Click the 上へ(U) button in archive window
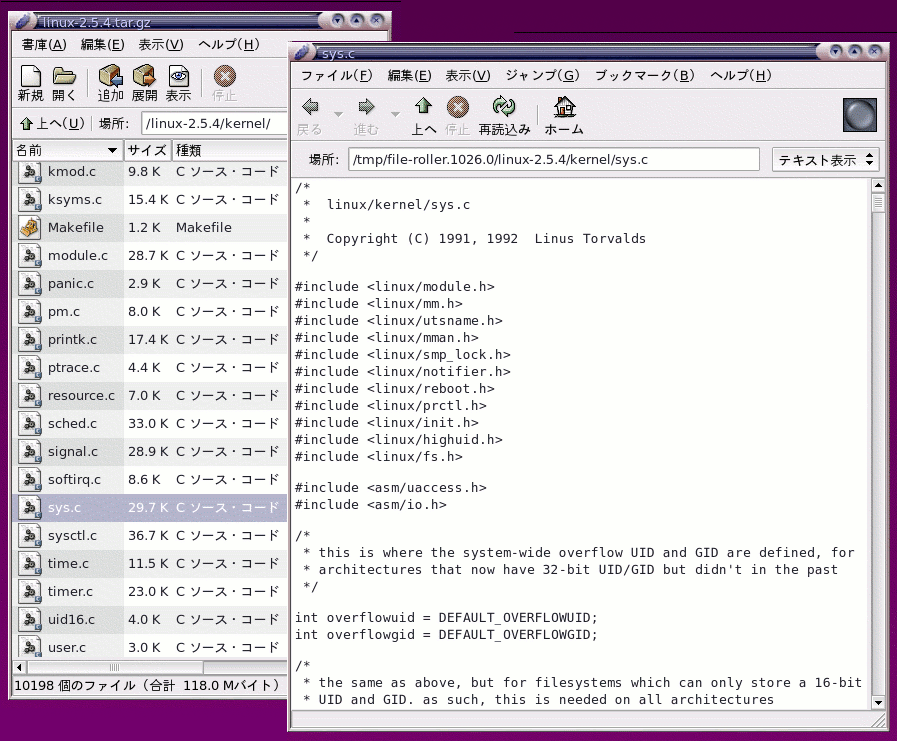Viewport: 897px width, 741px height. point(52,124)
